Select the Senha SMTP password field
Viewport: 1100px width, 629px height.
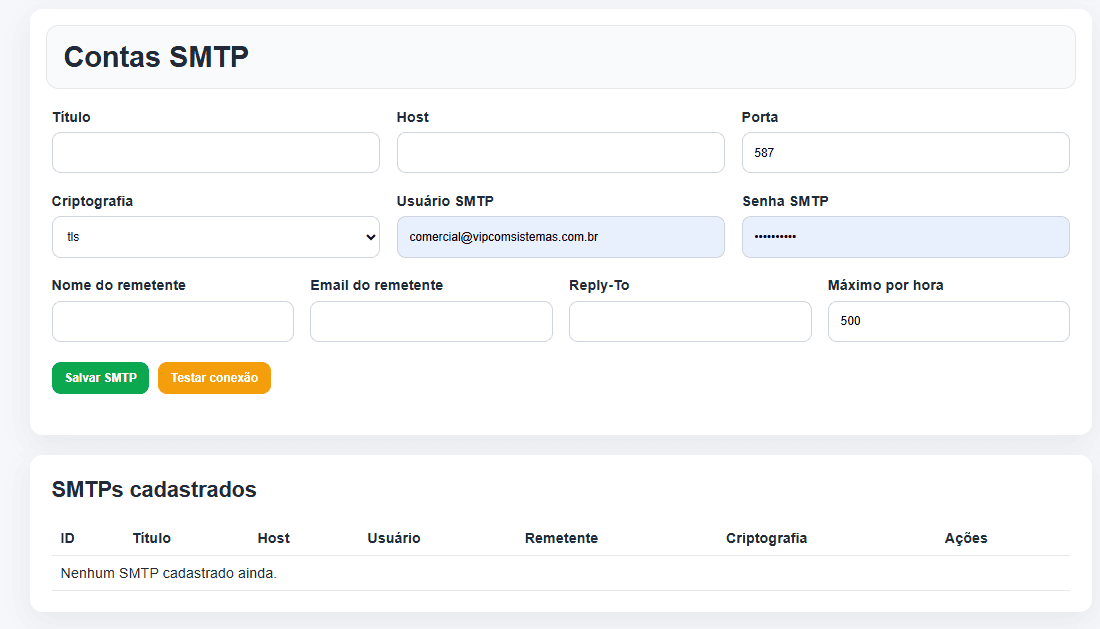[x=905, y=237]
